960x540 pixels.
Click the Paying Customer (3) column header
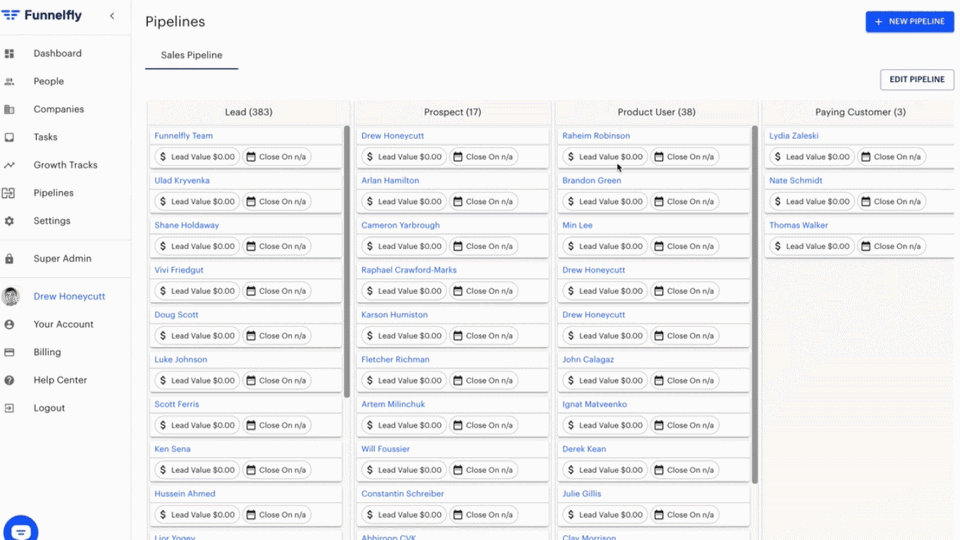(x=860, y=112)
